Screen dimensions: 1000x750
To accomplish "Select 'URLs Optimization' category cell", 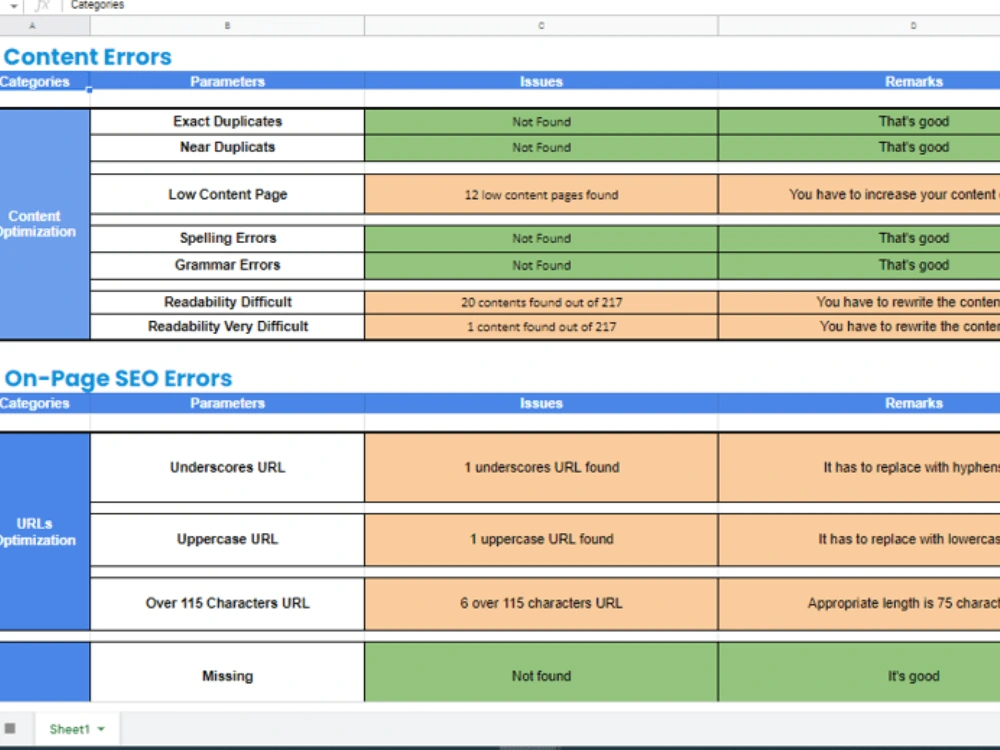I will coord(44,532).
